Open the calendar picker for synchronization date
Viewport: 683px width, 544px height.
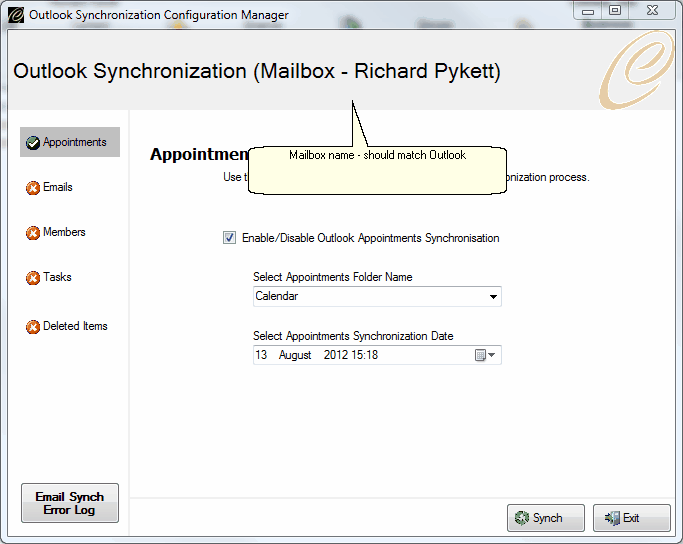tap(485, 355)
